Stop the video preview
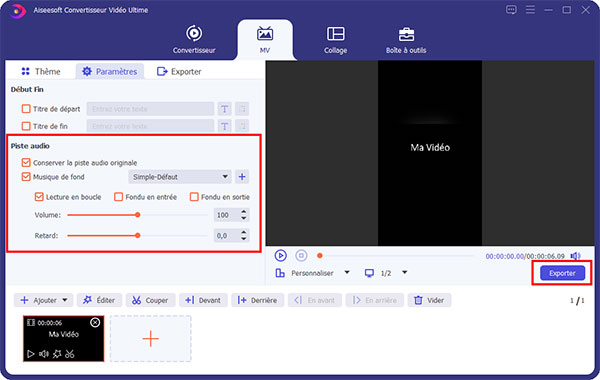600x380 pixels. [x=301, y=255]
